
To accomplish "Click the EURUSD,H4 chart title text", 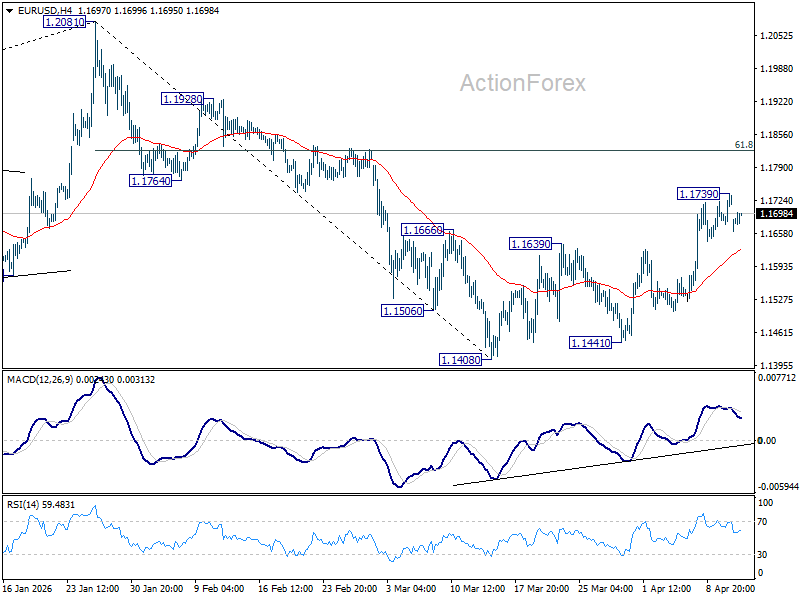I will (x=45, y=11).
